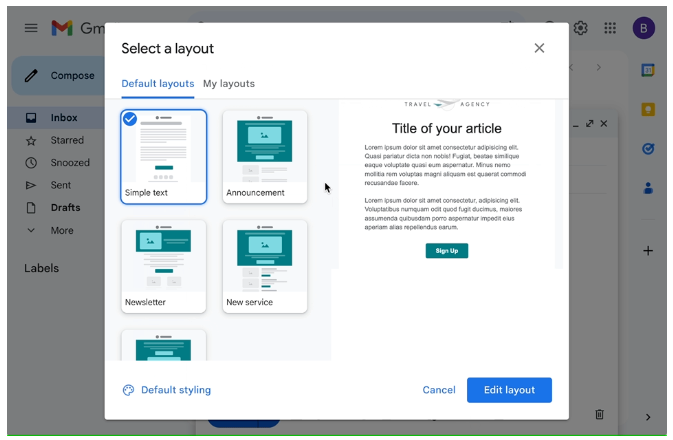Viewport: 673px width, 440px height.
Task: Open Contacts in side panel
Action: tap(647, 188)
